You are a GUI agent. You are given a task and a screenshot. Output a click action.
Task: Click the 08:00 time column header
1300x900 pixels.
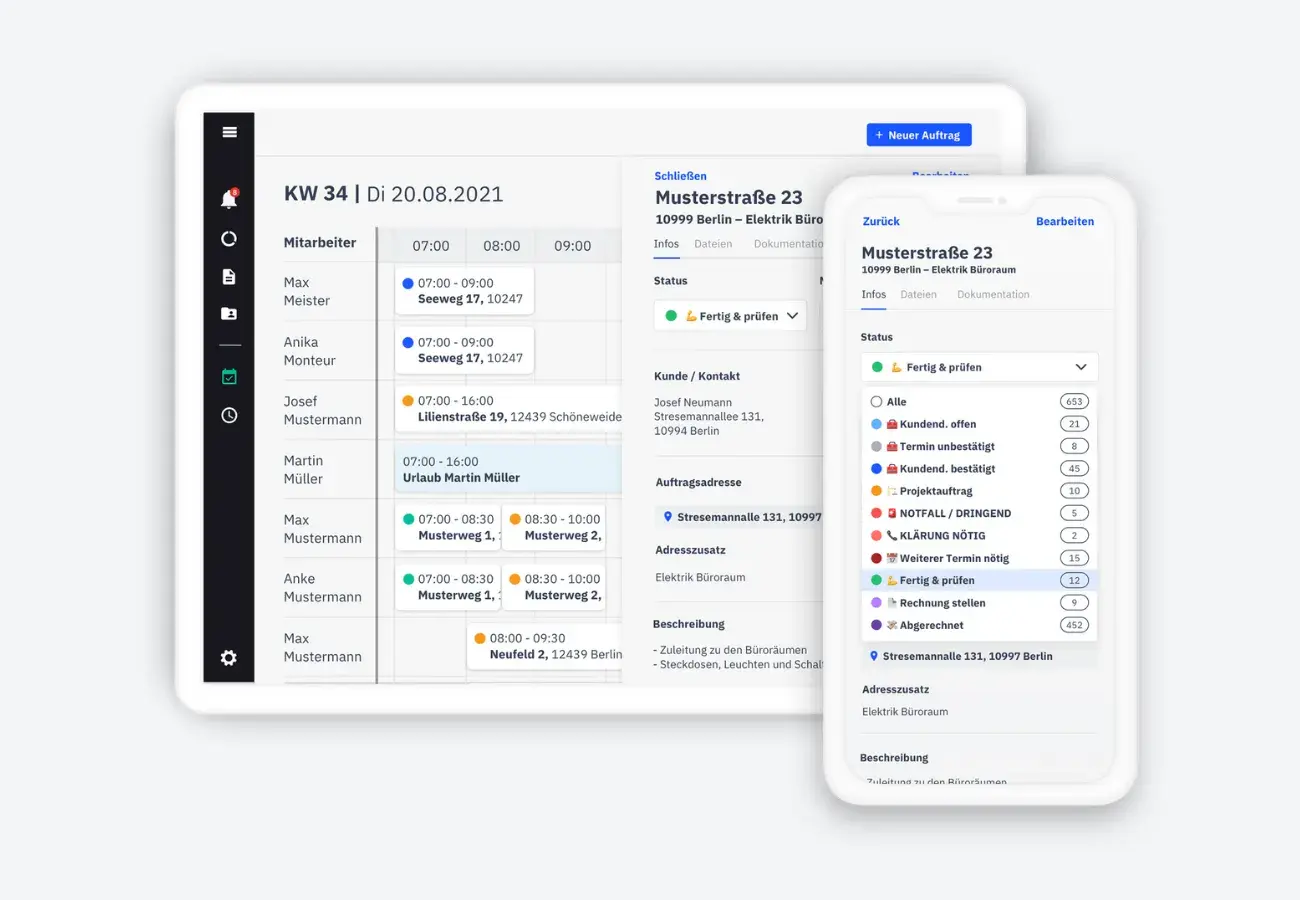(x=502, y=246)
